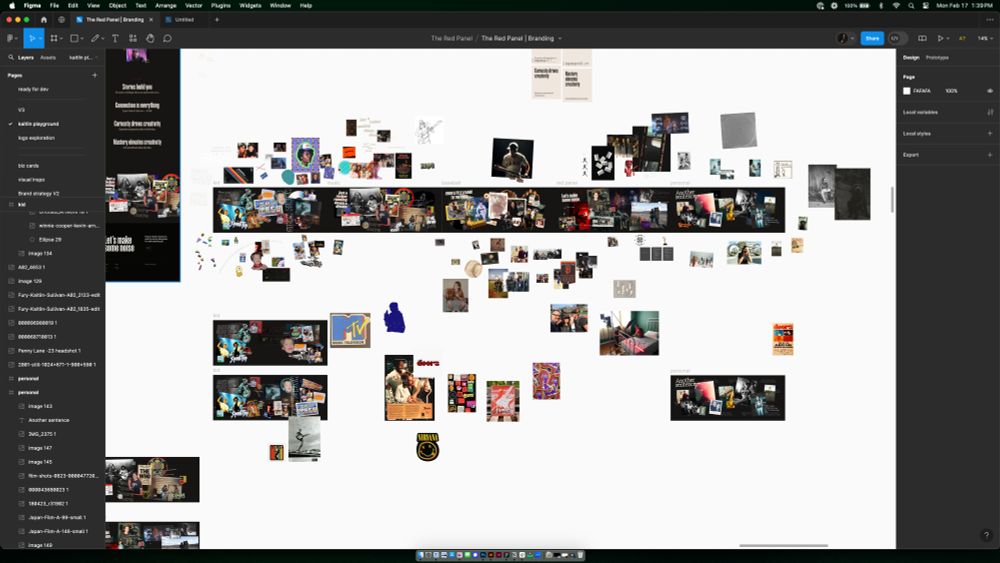Open the Vector menu
1000x563 pixels.
pos(193,5)
